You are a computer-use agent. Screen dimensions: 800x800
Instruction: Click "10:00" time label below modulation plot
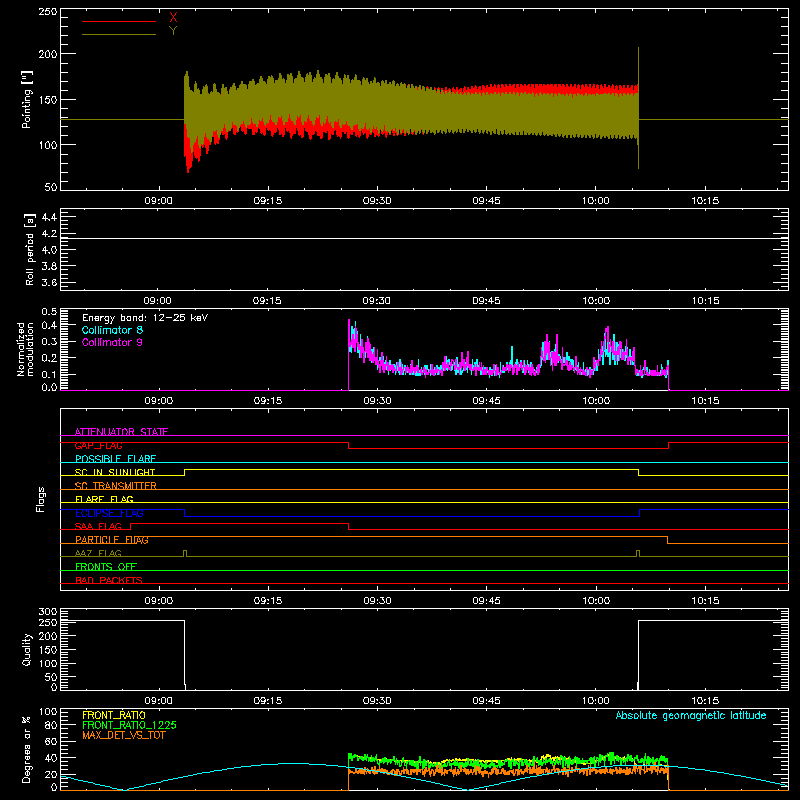point(596,401)
